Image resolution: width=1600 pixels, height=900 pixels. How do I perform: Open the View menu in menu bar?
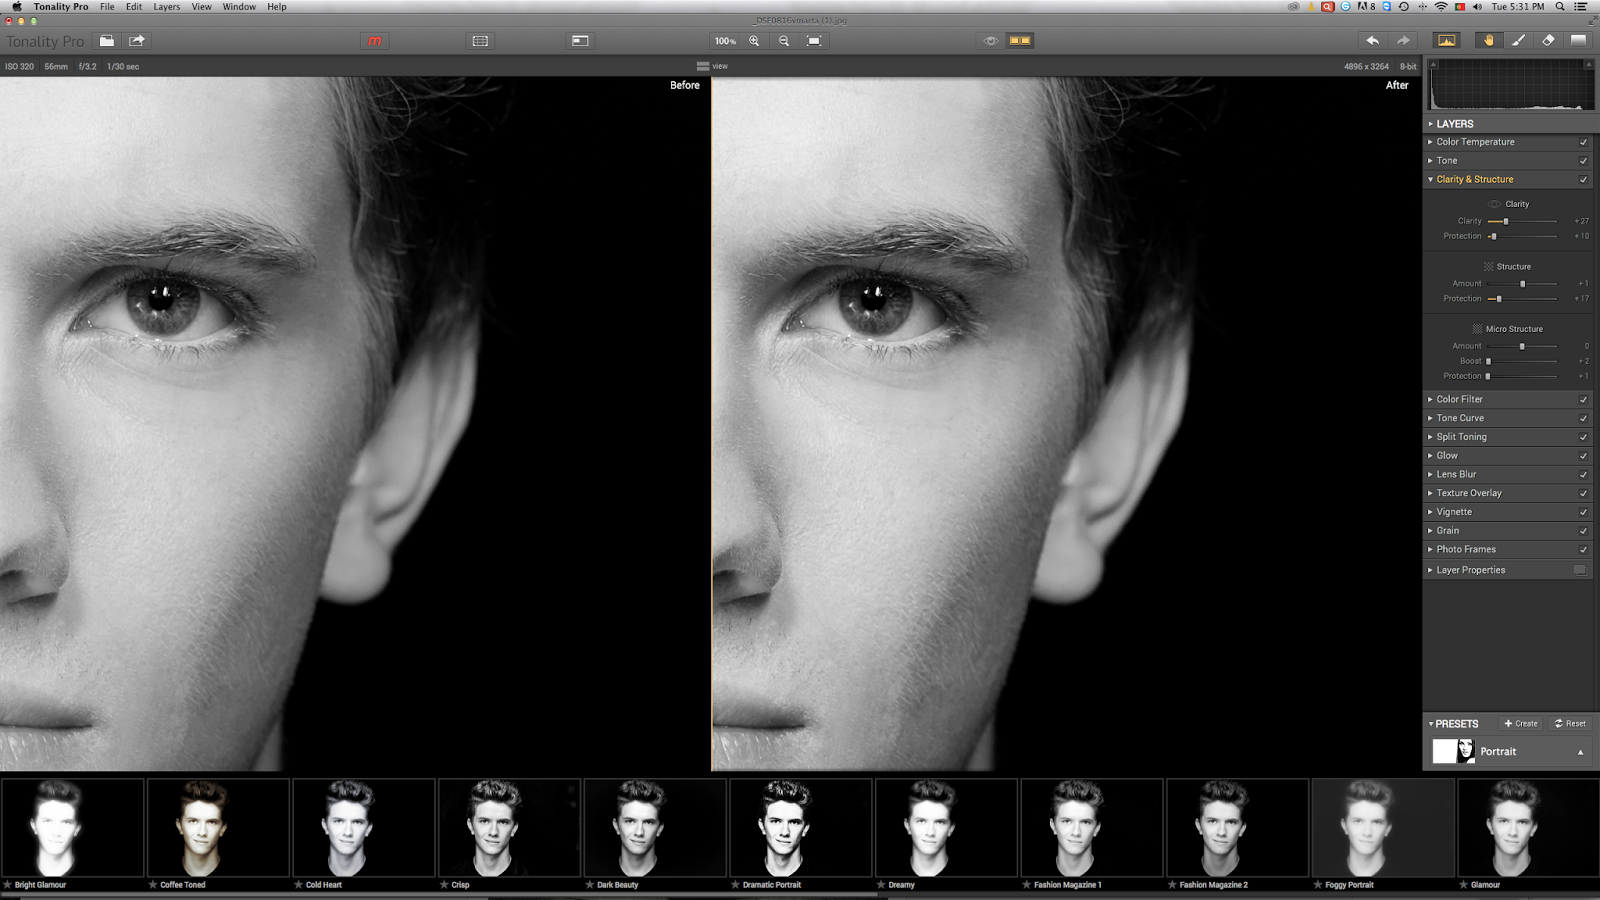(201, 7)
